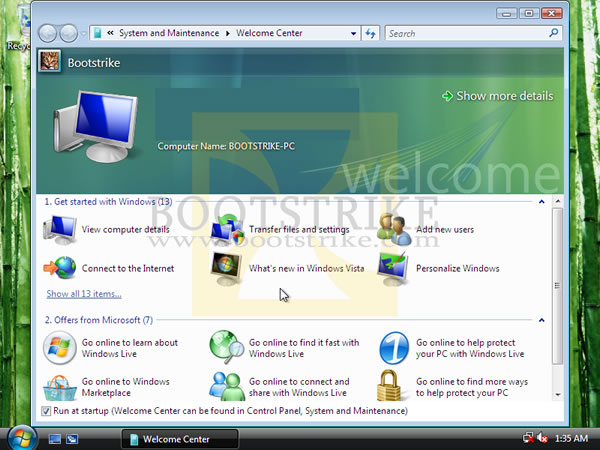Select System and Maintenance breadcrumb
The width and height of the screenshot is (600, 450).
click(169, 33)
